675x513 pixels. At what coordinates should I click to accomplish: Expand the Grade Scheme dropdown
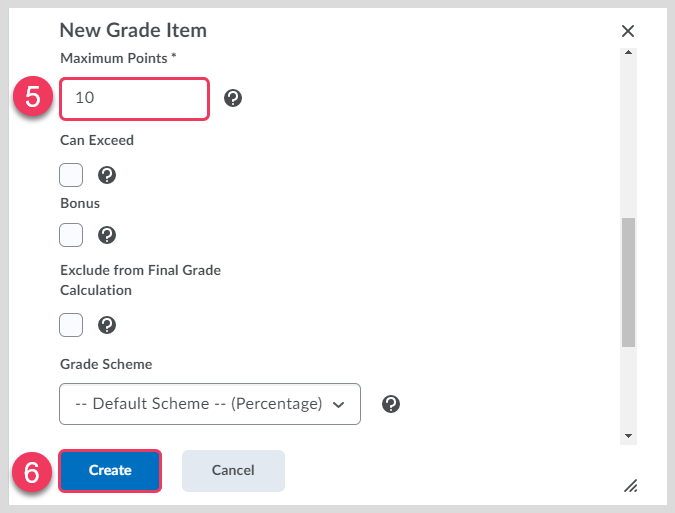210,404
